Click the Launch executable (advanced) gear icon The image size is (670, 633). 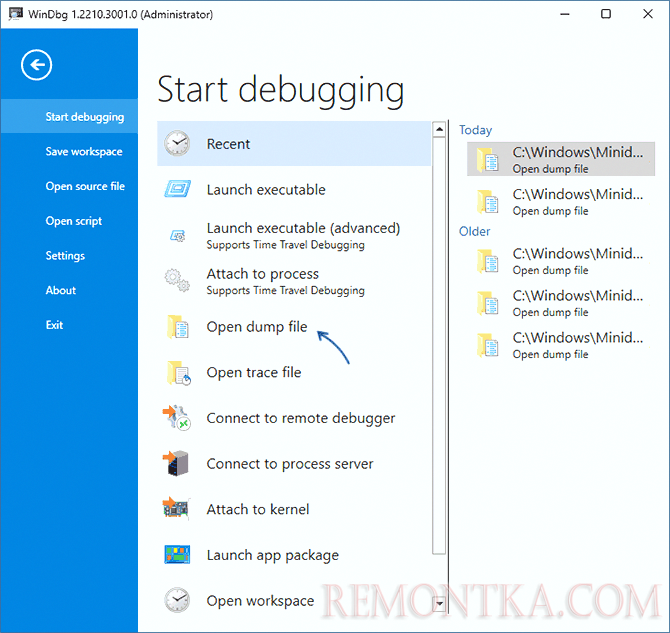pos(177,236)
